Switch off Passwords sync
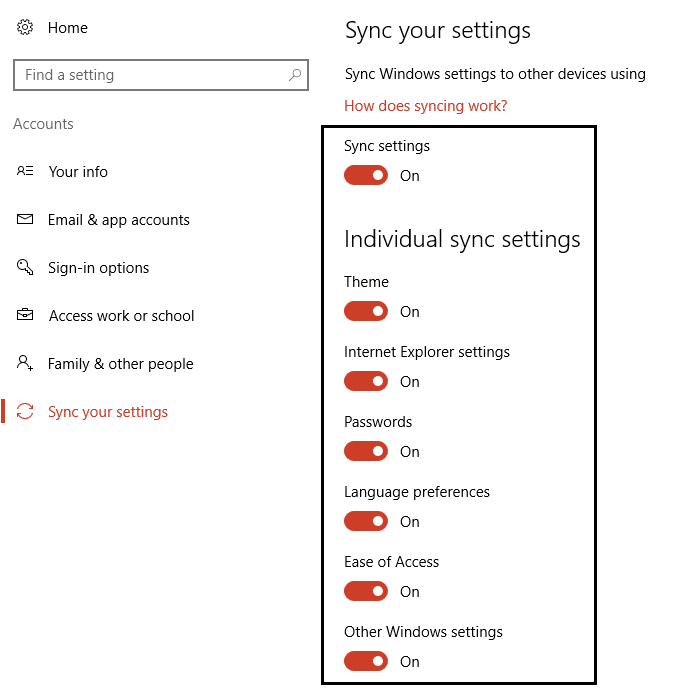 (x=366, y=451)
